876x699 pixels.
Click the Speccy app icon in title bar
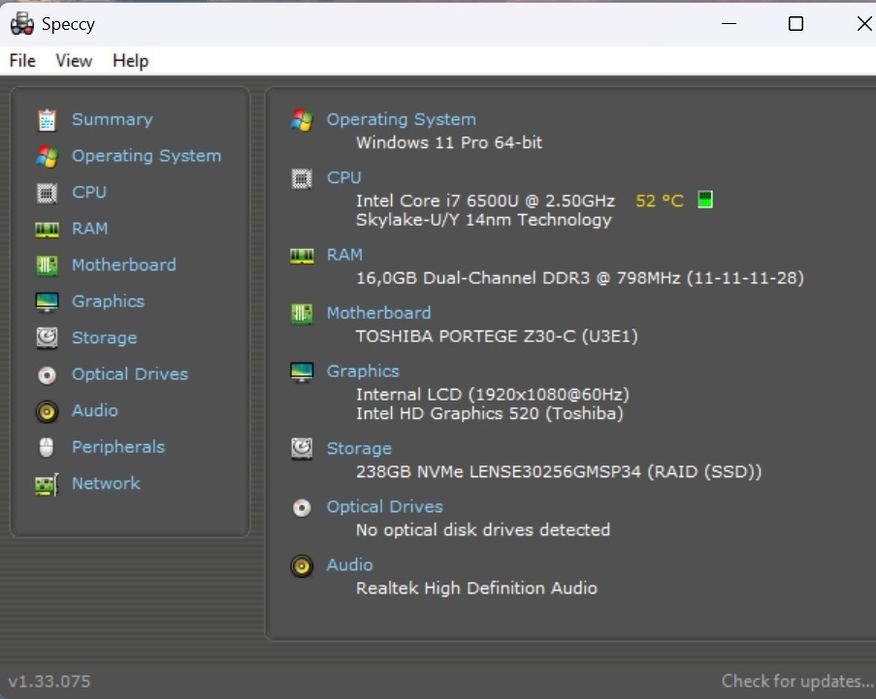click(x=22, y=23)
